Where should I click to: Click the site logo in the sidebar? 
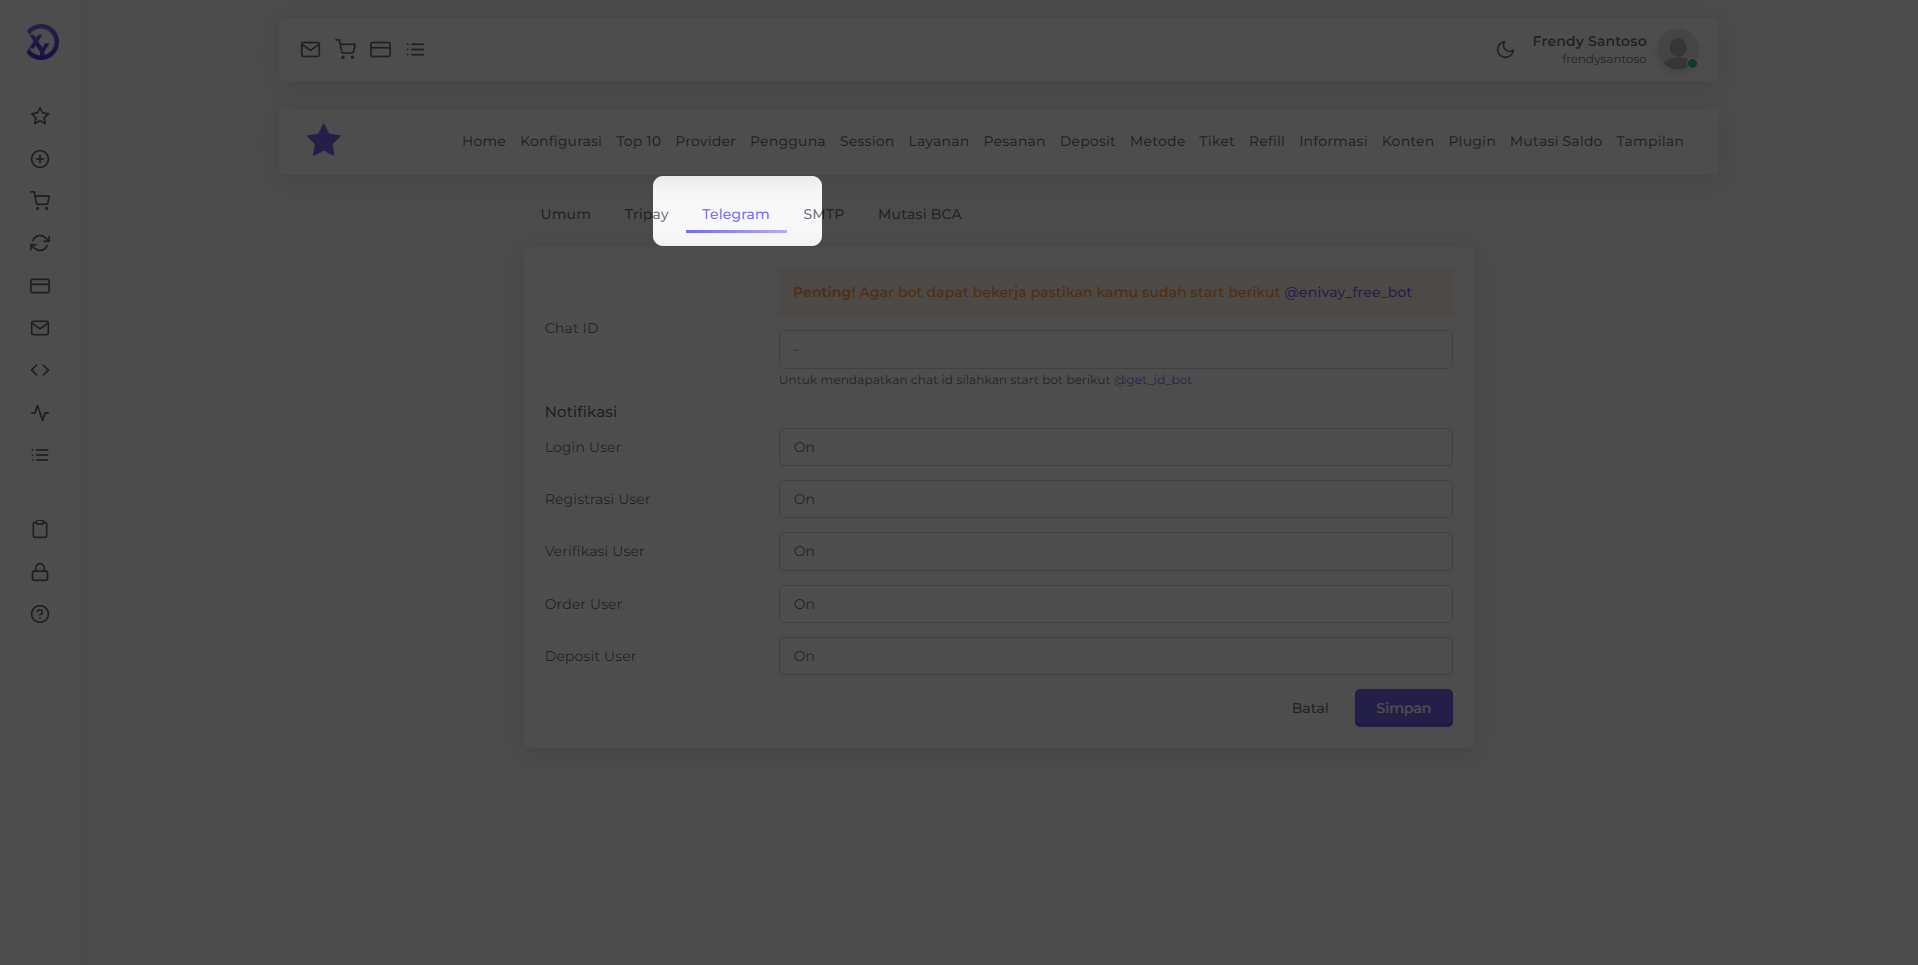click(42, 42)
